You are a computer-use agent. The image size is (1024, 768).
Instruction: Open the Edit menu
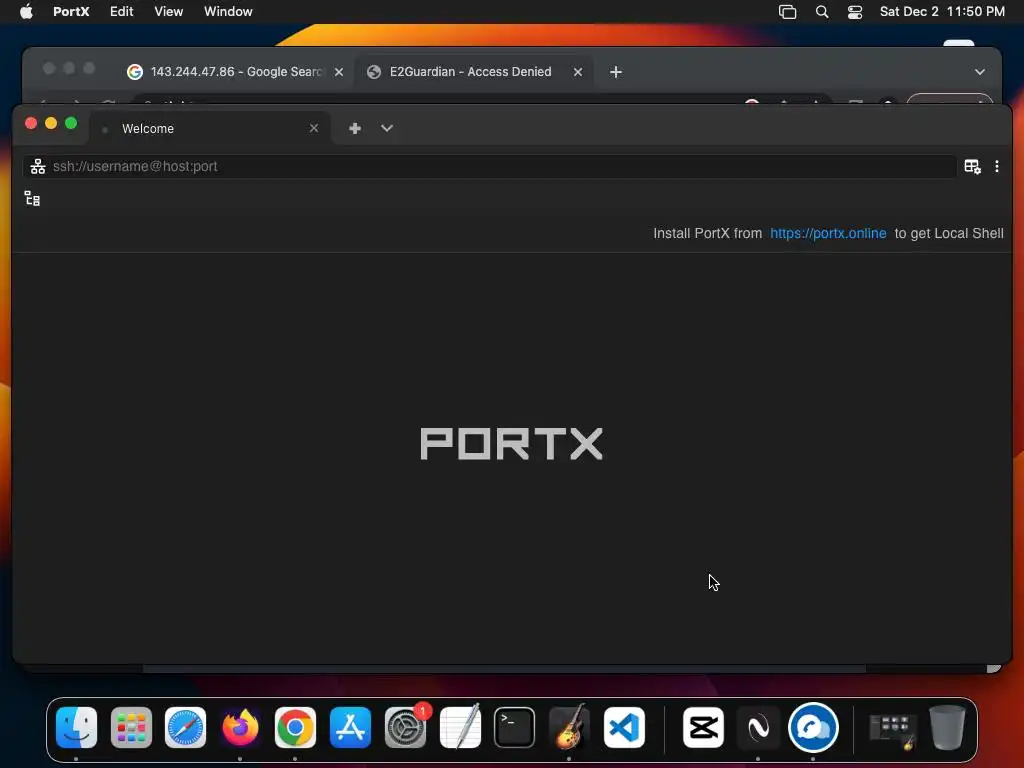tap(121, 12)
